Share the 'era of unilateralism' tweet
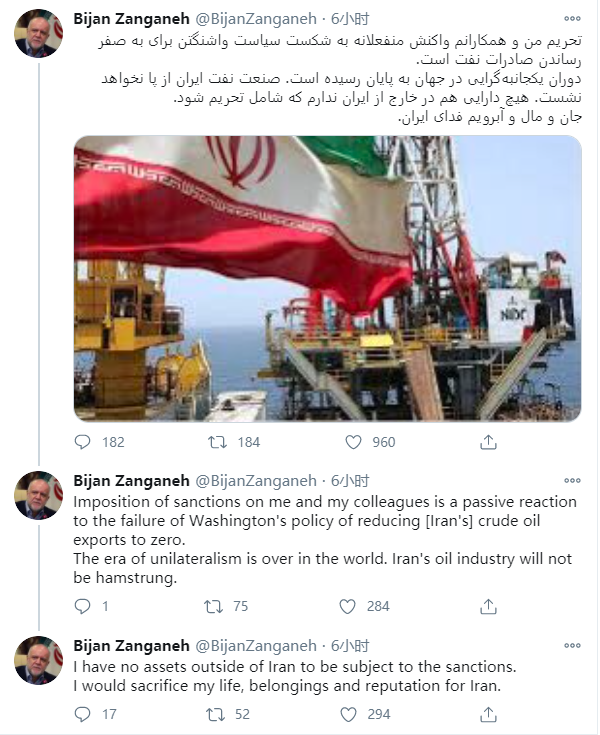This screenshot has height=735, width=600. click(x=488, y=606)
